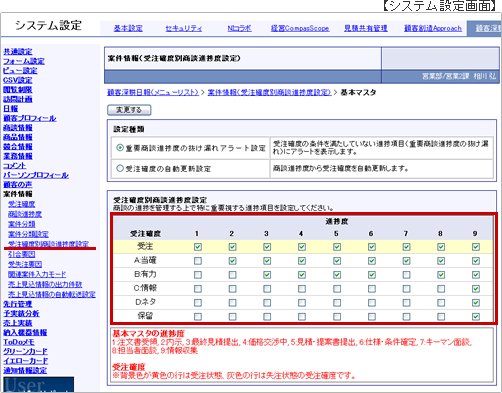Uncheck 受注 row progress 1 checkbox
The height and width of the screenshot is (393, 502).
pyautogui.click(x=198, y=247)
